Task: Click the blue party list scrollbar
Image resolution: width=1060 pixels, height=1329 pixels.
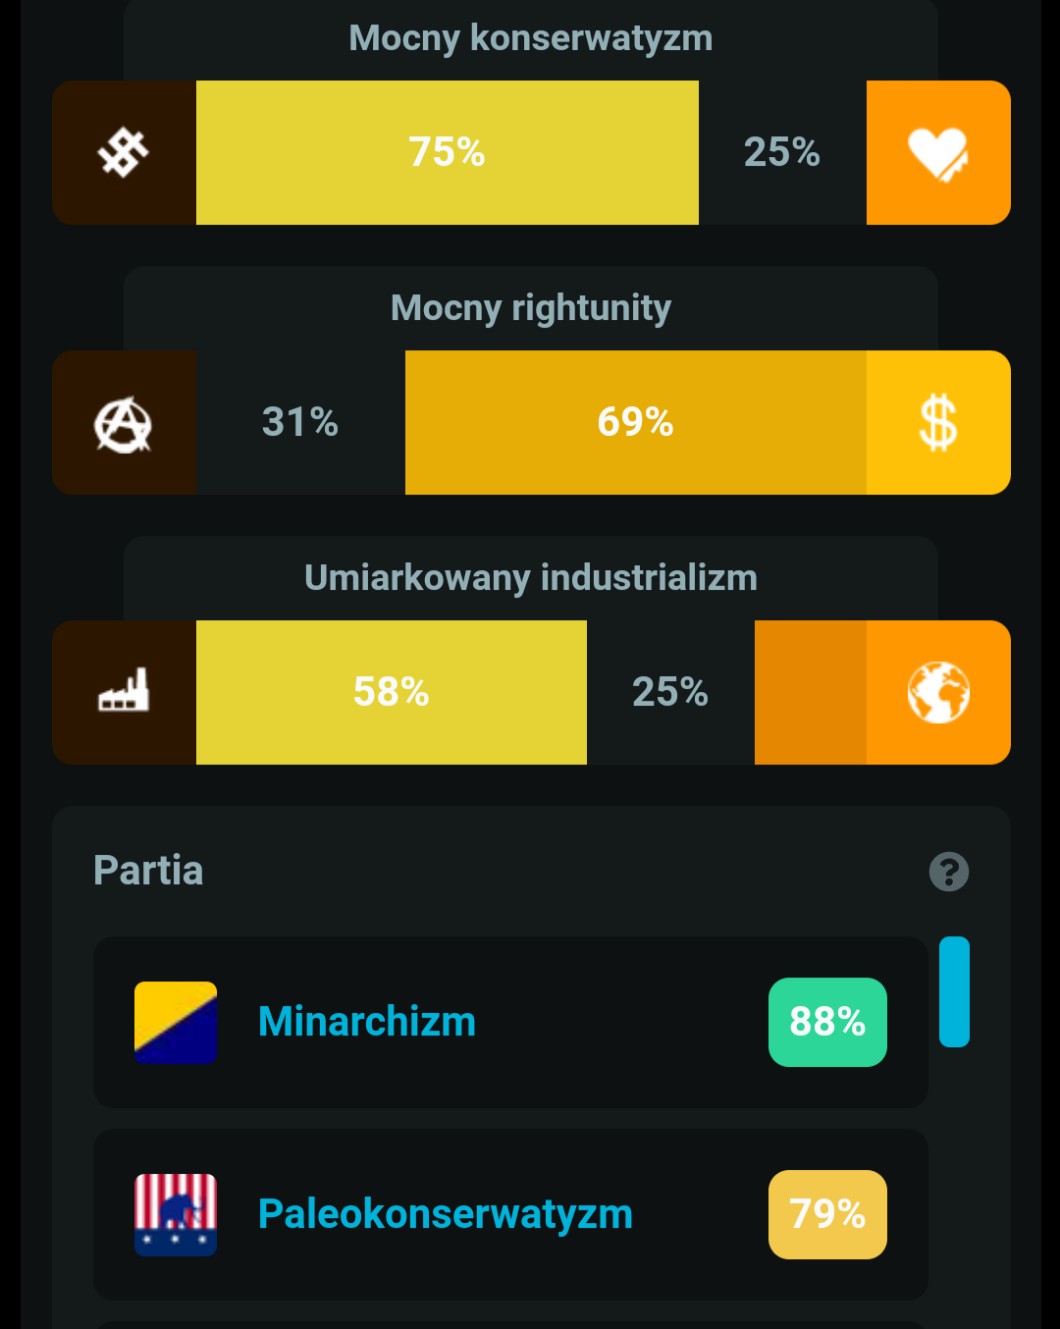Action: point(954,992)
